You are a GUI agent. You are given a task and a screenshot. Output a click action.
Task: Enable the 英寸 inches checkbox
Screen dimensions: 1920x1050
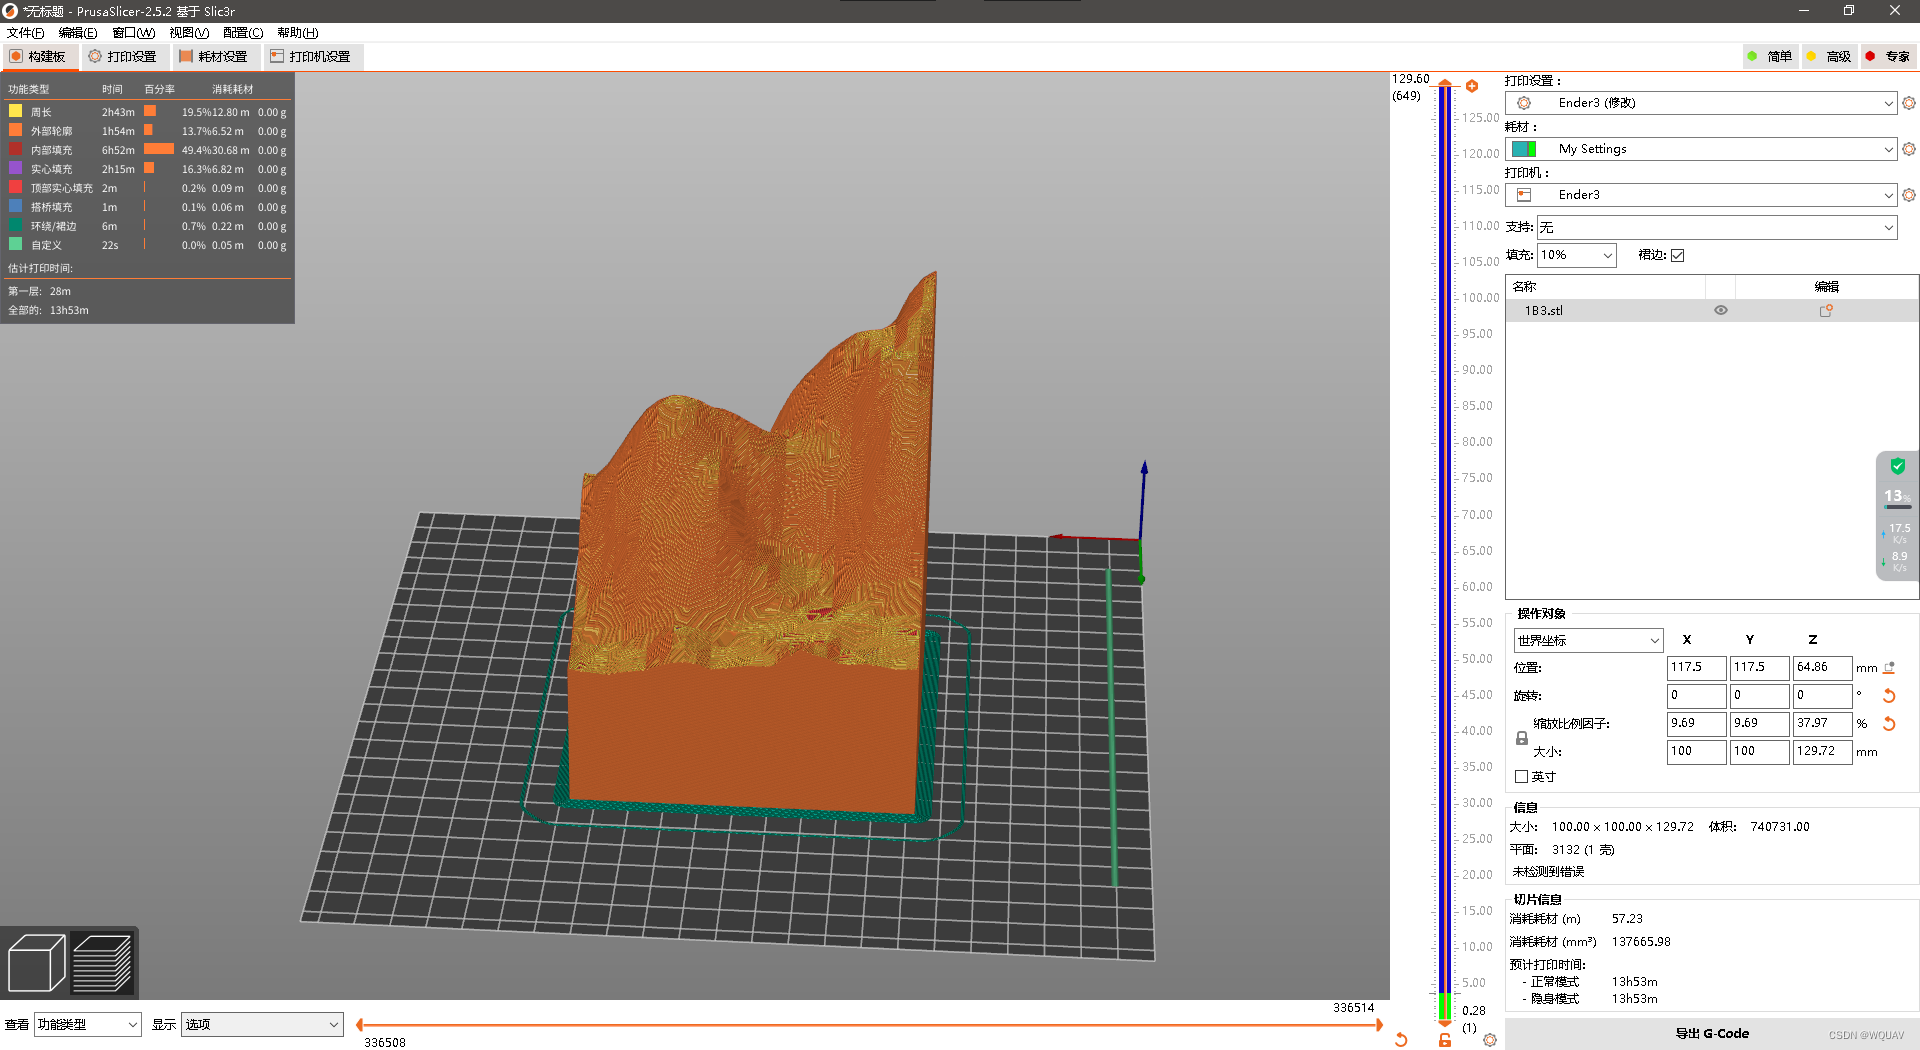pyautogui.click(x=1521, y=777)
